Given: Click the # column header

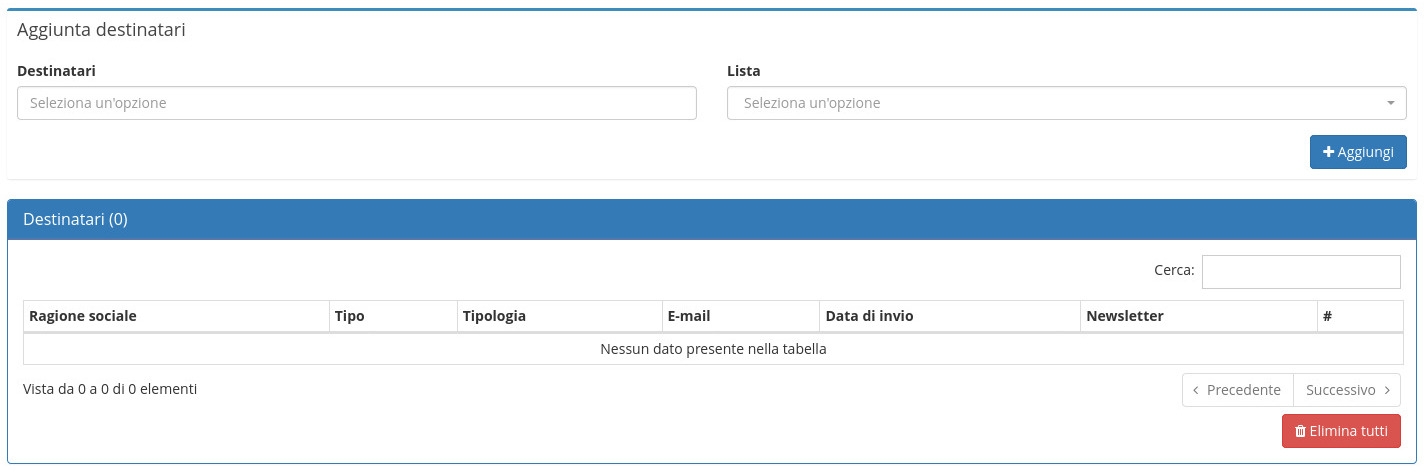Looking at the screenshot, I should pyautogui.click(x=1327, y=316).
